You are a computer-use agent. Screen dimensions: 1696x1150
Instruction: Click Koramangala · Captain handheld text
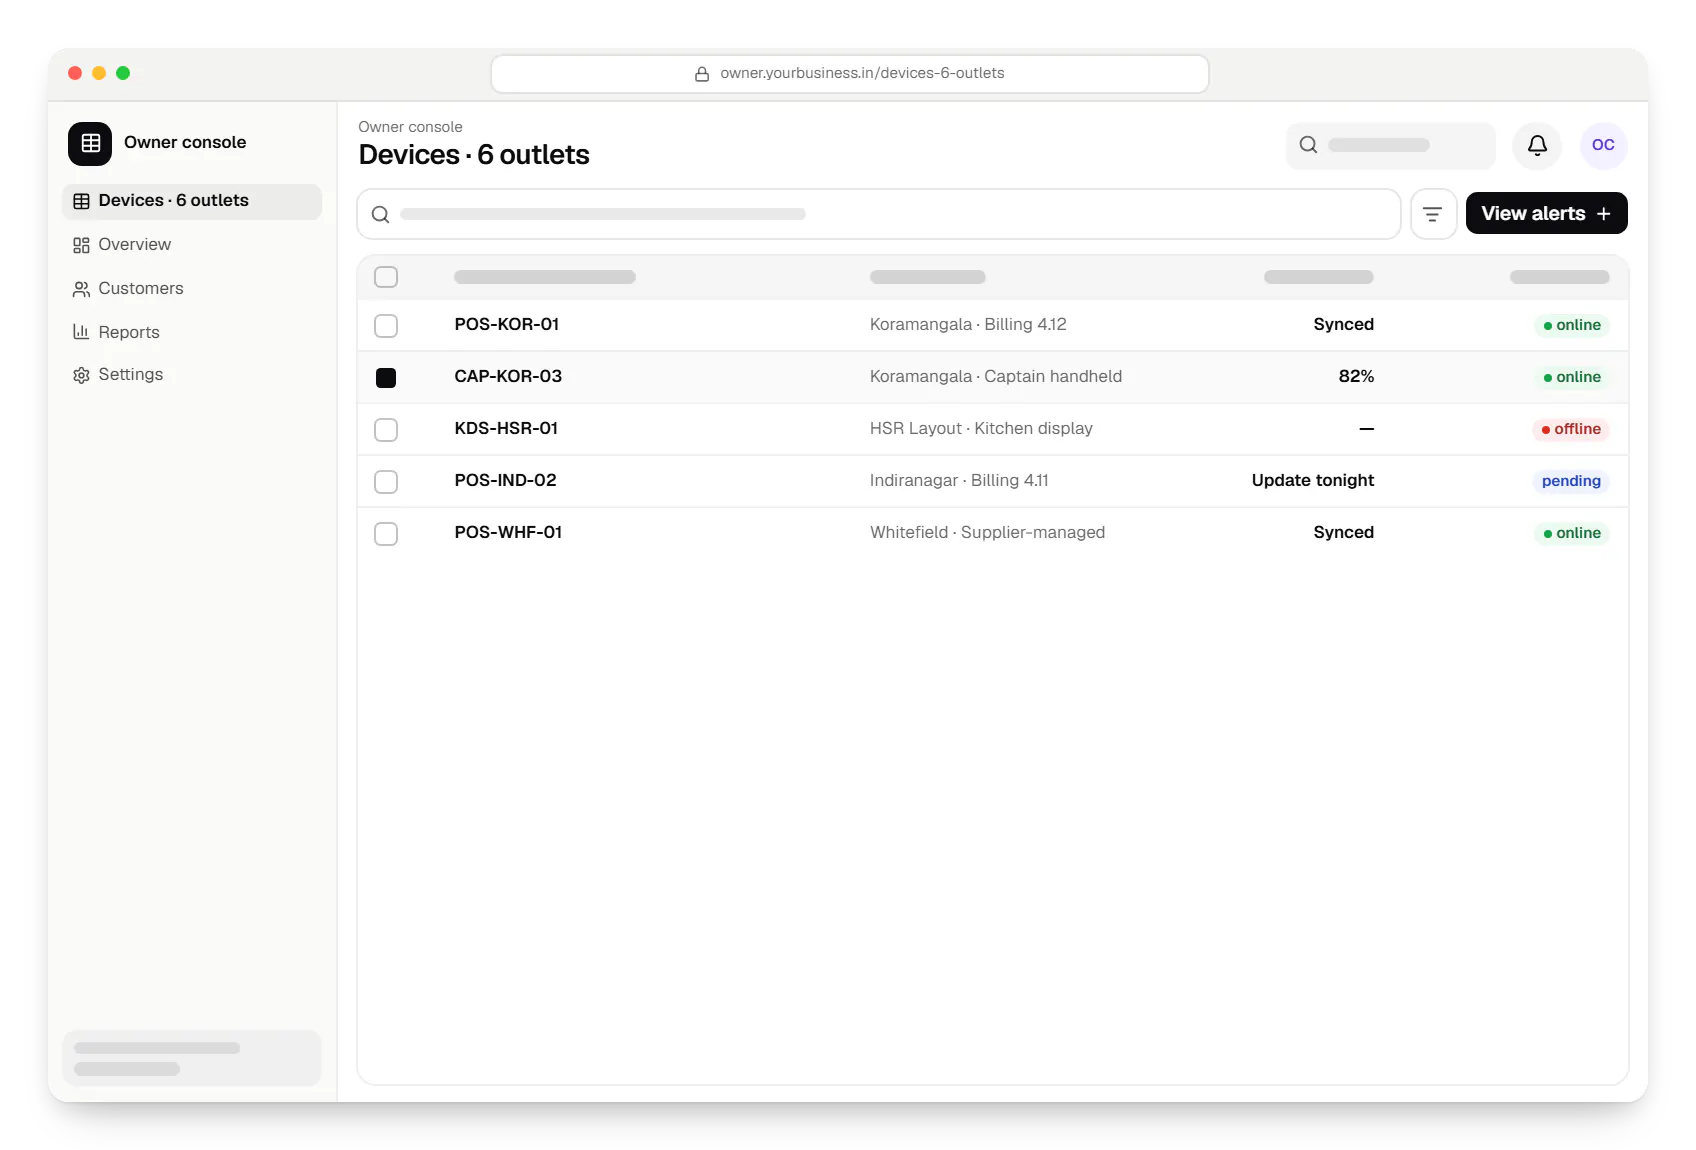pos(996,377)
